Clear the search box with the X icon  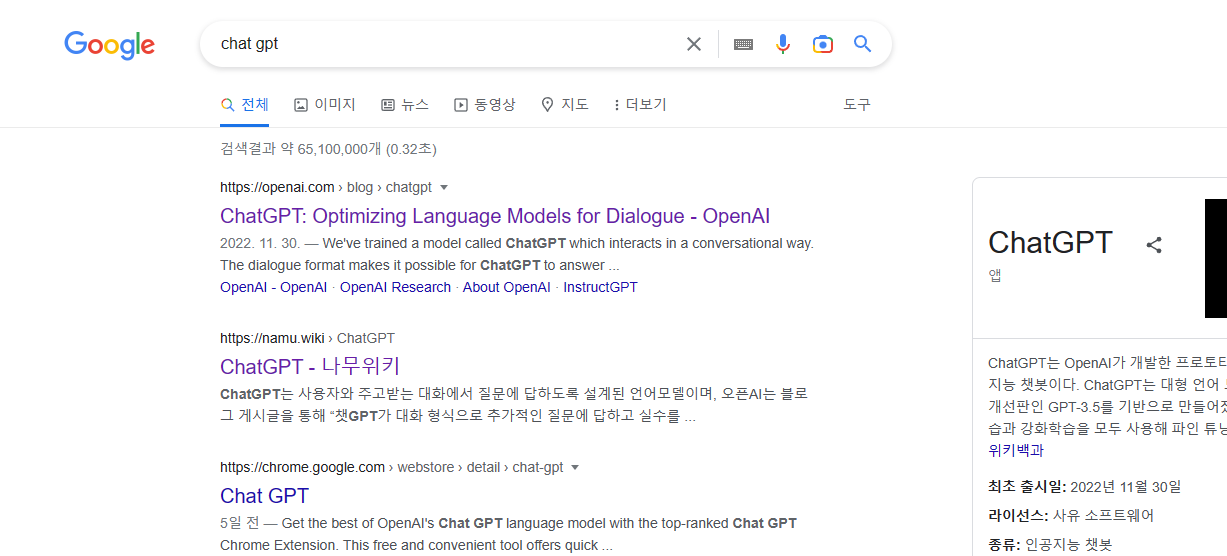pos(693,44)
